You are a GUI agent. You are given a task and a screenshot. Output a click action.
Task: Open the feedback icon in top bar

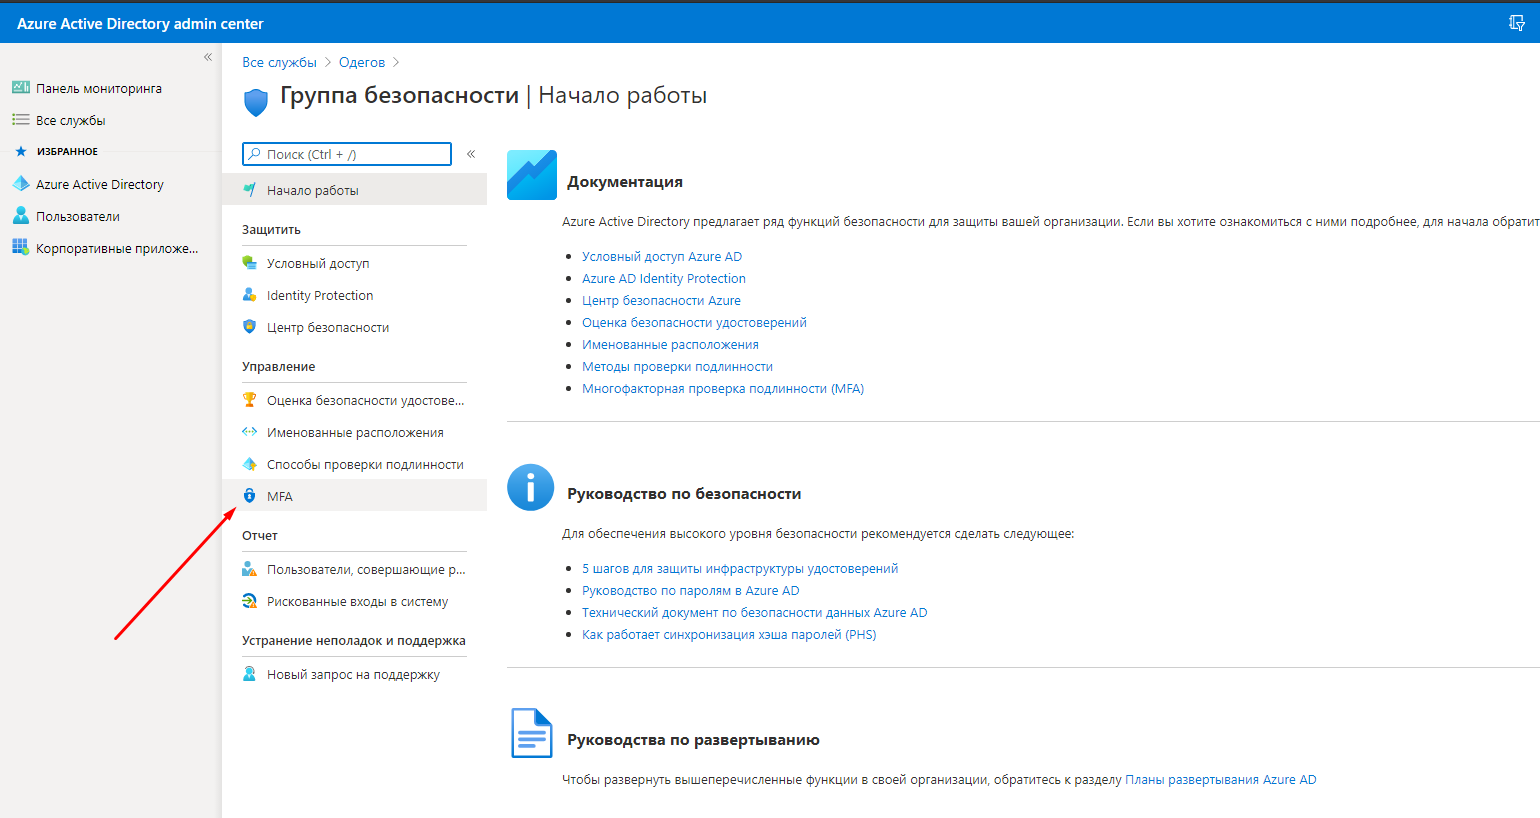tap(1516, 23)
